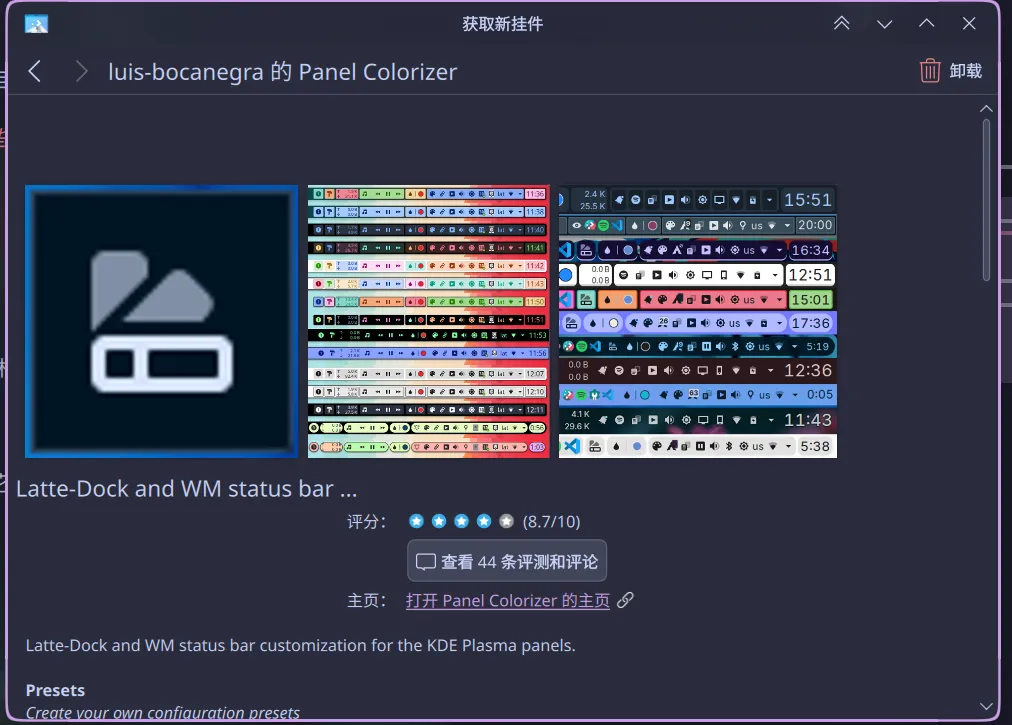Click the chain link icon beside homepage link

click(x=625, y=600)
